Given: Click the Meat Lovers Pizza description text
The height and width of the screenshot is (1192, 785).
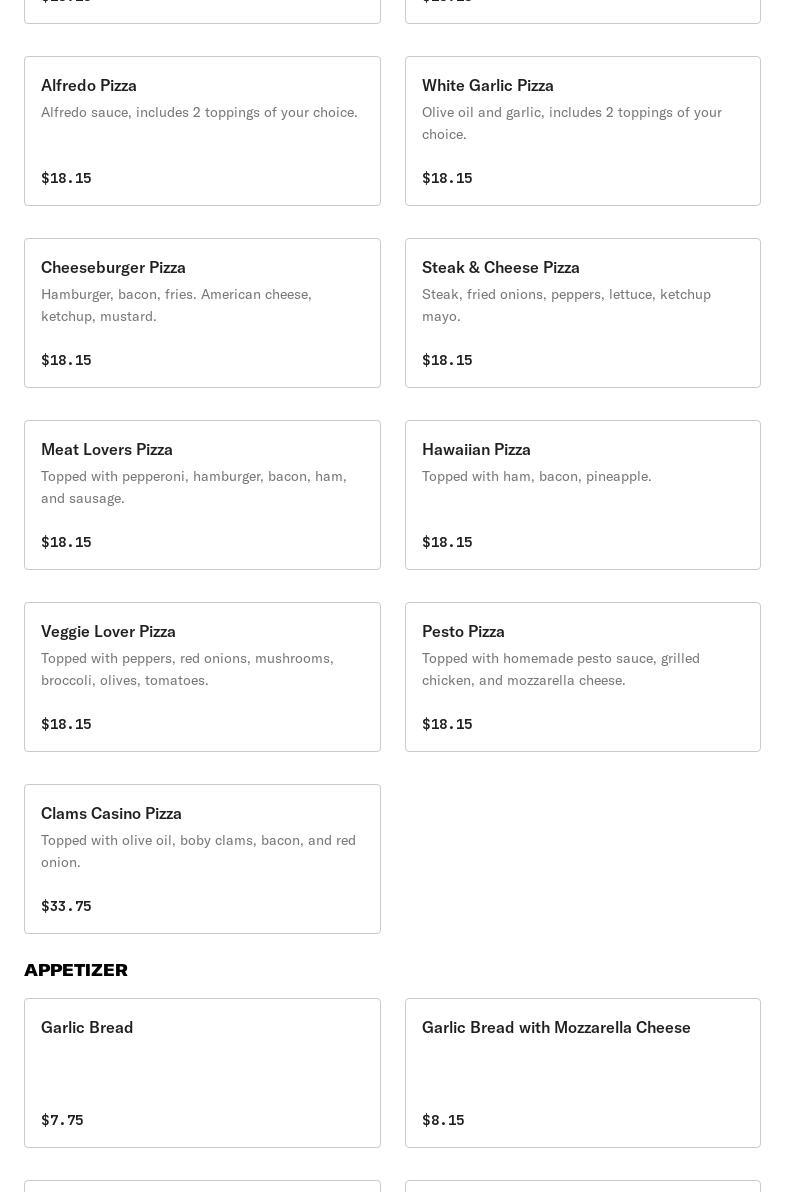Looking at the screenshot, I should (x=193, y=487).
